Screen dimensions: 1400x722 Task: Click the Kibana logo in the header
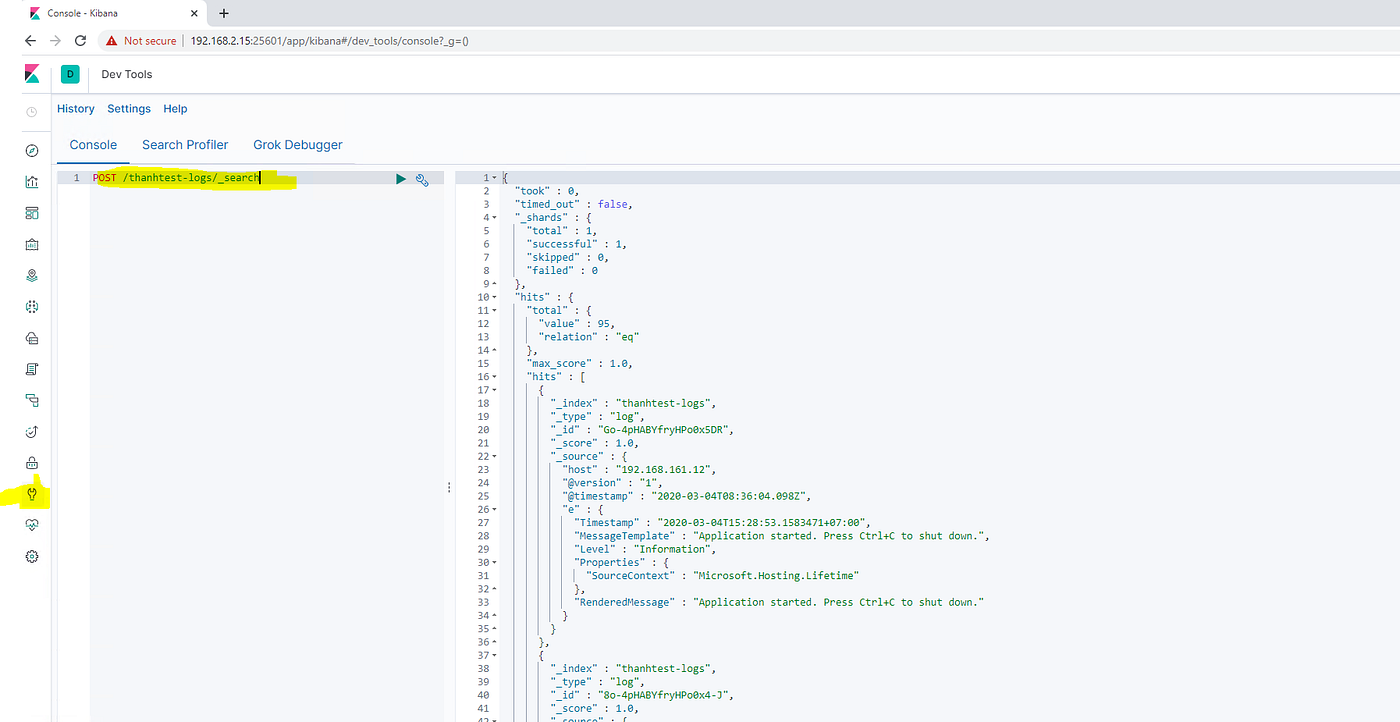(31, 74)
